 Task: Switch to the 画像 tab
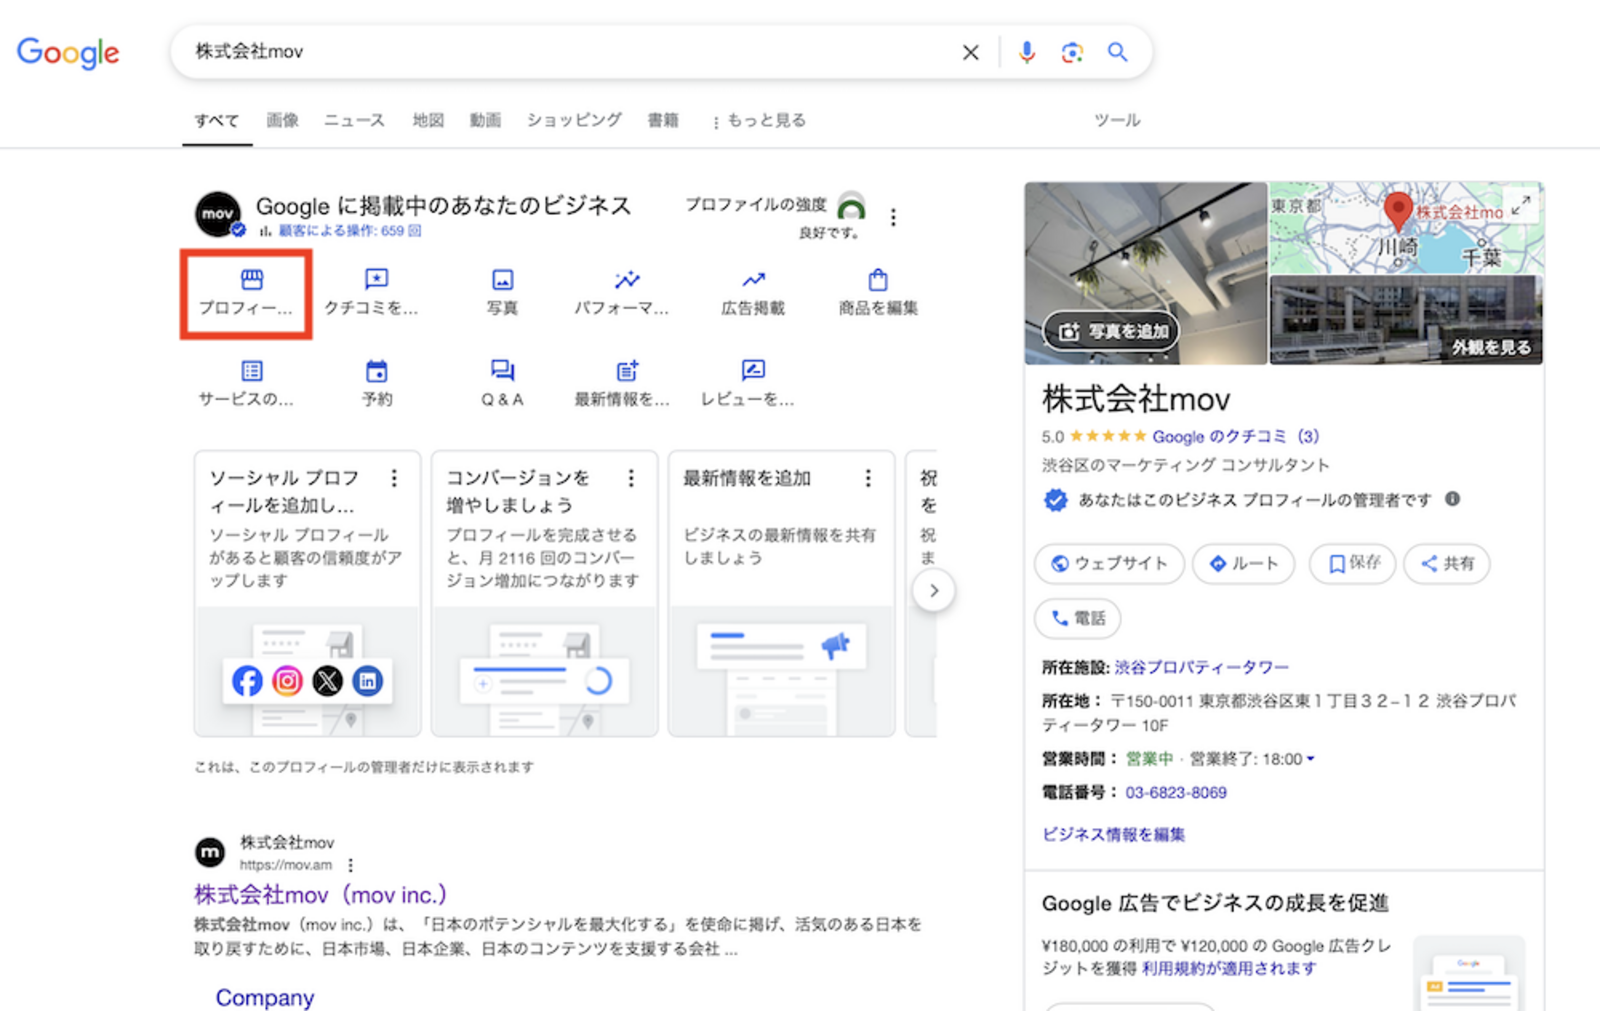pos(282,120)
